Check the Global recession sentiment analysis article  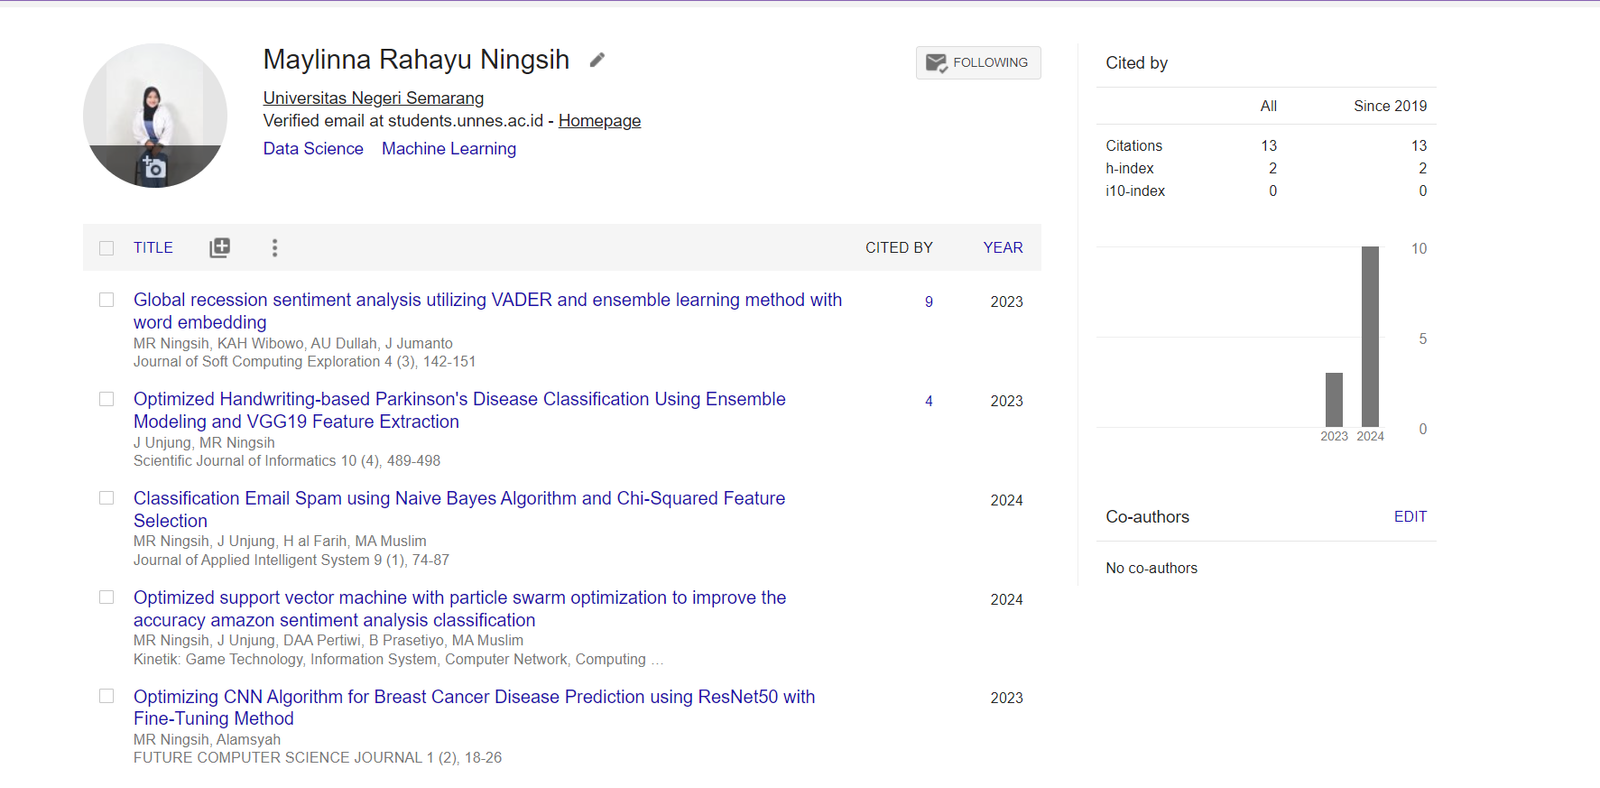point(107,300)
